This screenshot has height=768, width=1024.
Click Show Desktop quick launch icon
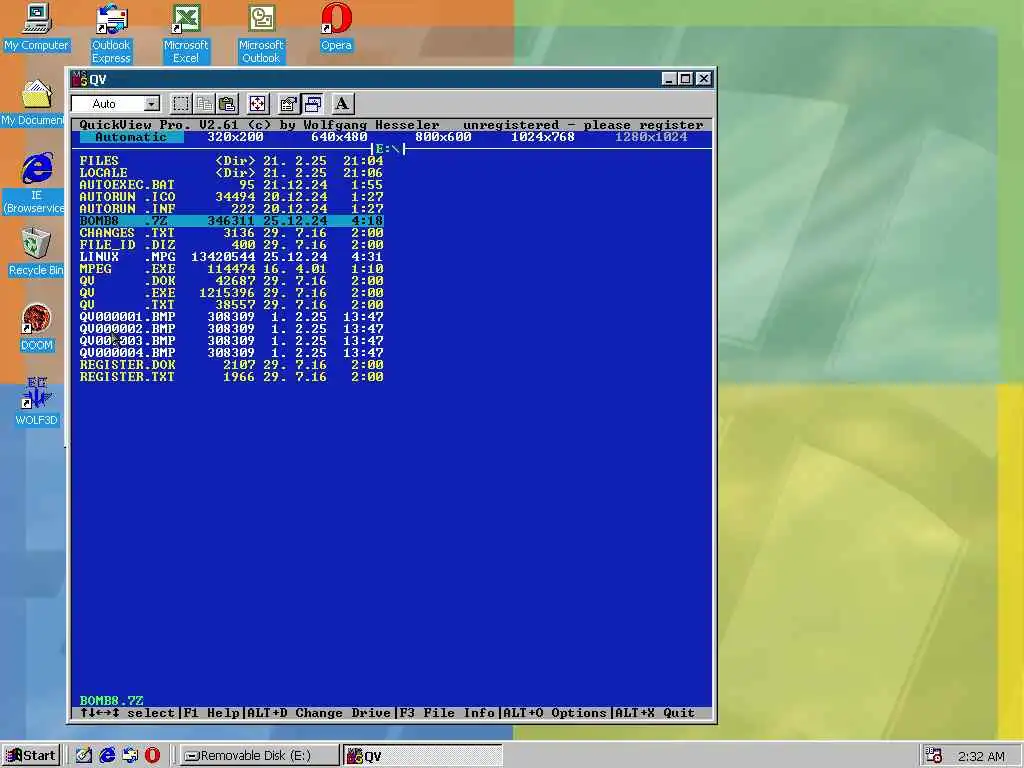click(84, 756)
